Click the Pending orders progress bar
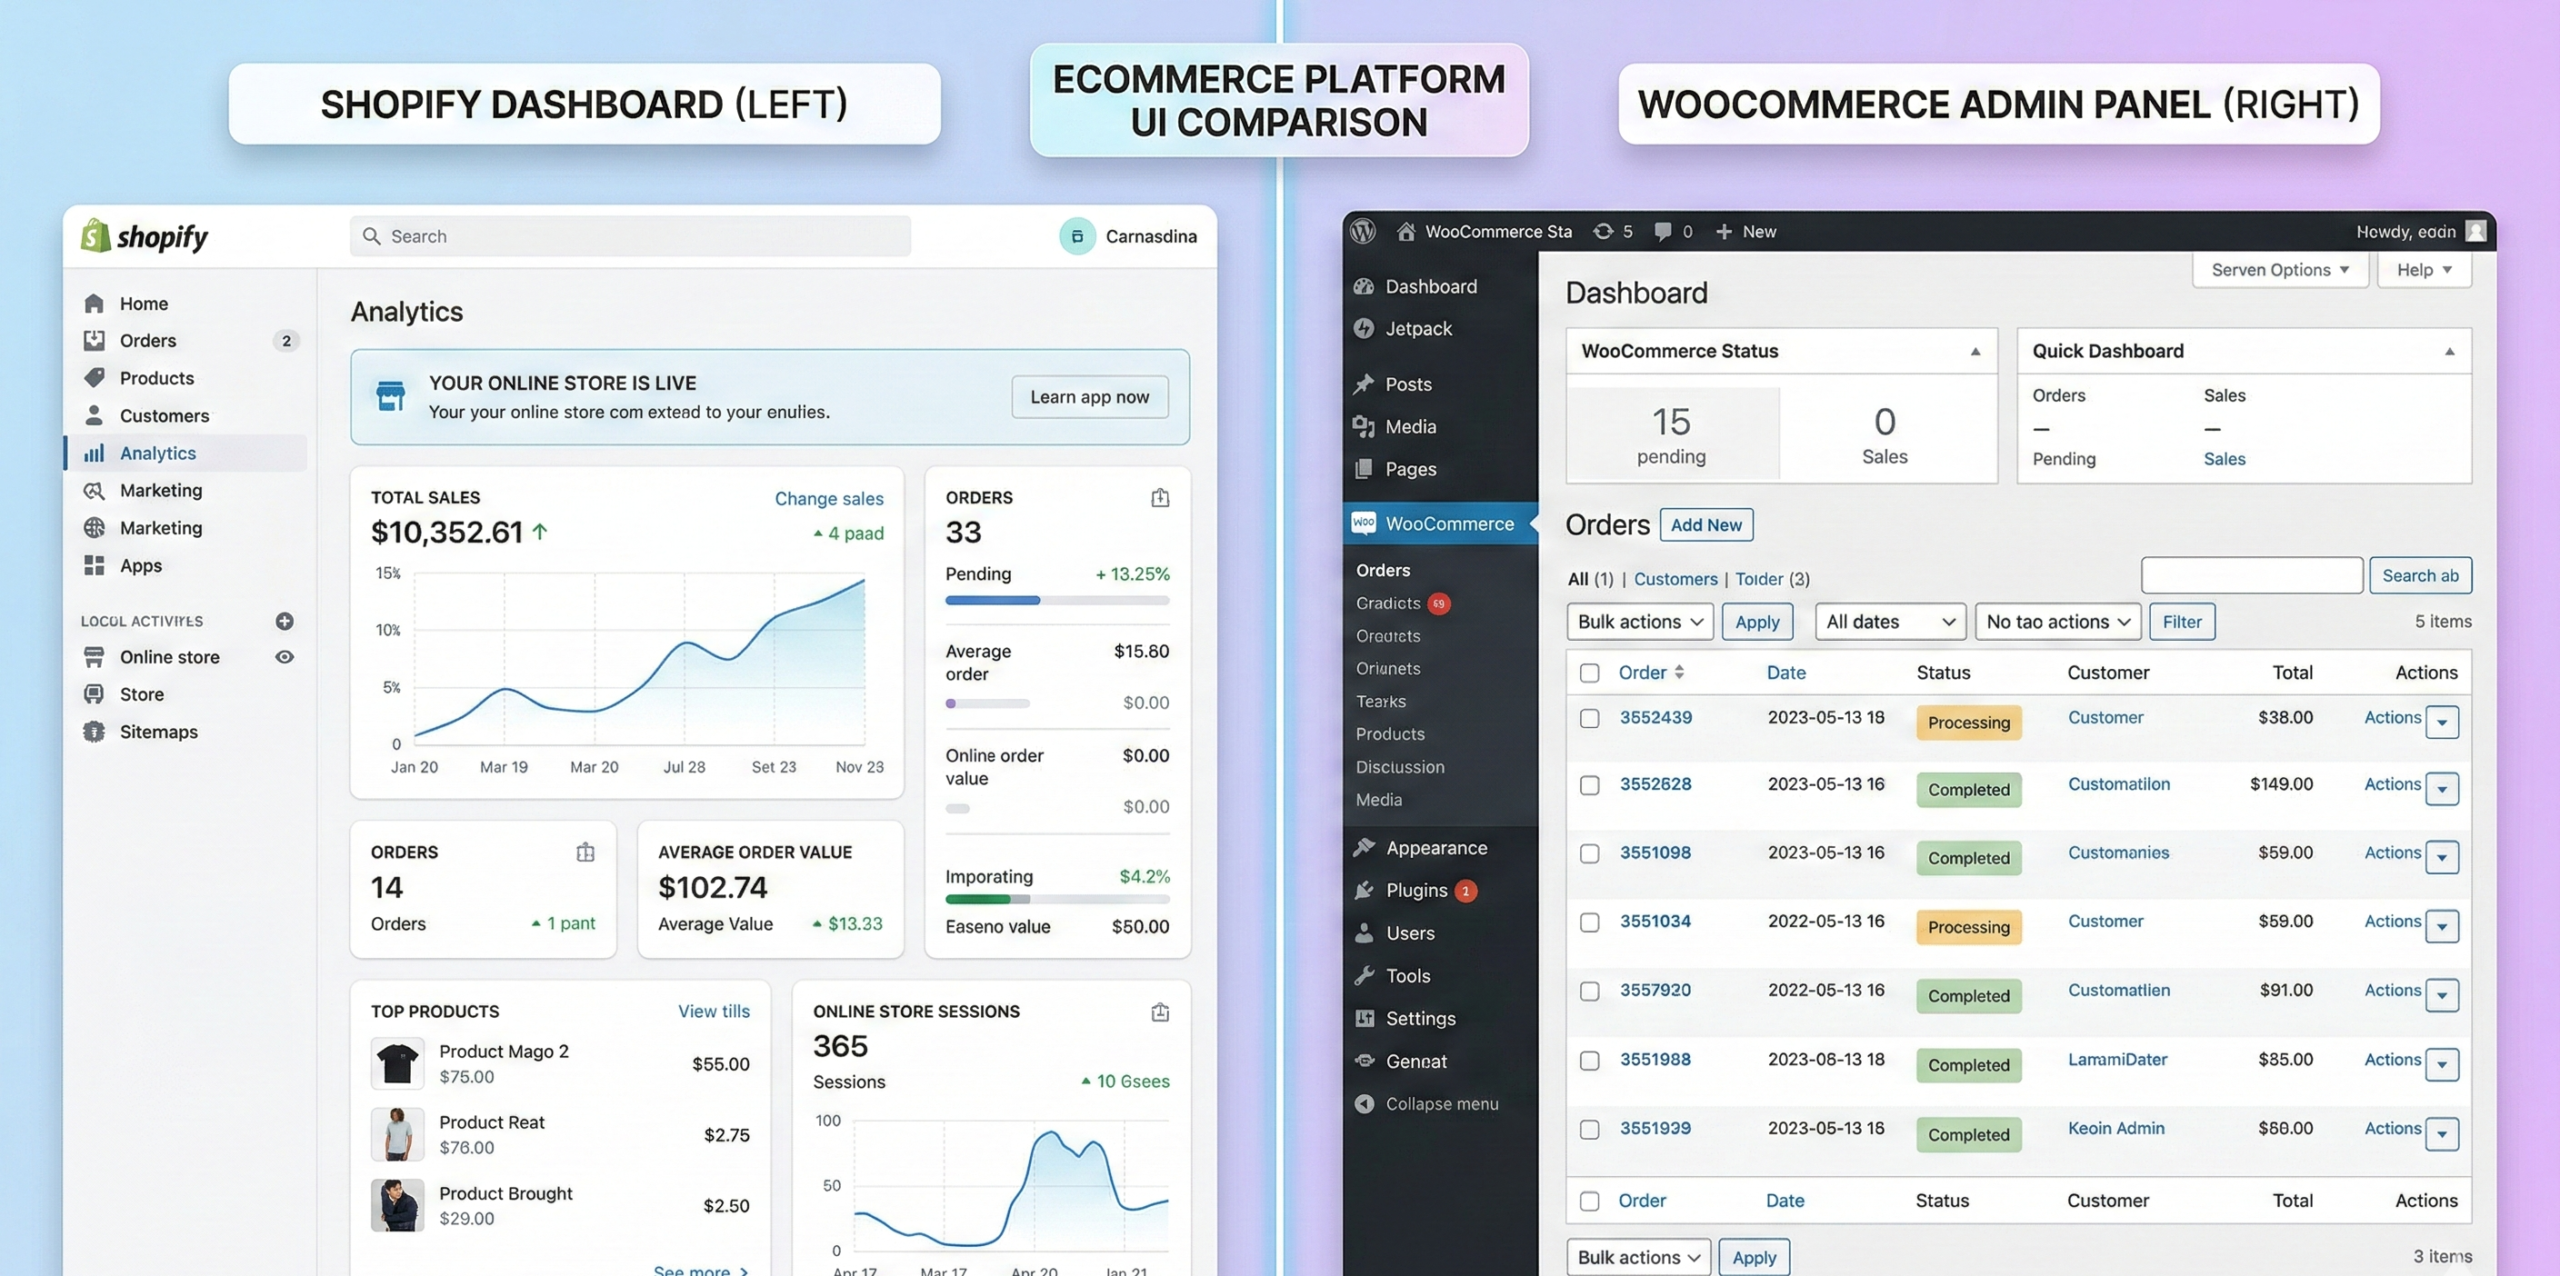Viewport: 2560px width, 1276px height. 1057,601
